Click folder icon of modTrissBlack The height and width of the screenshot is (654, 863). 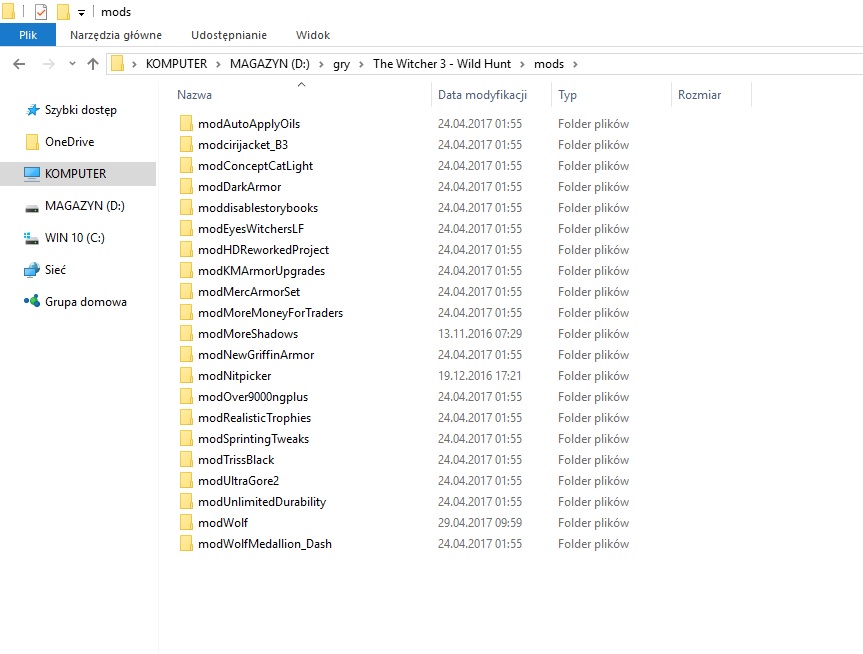186,459
